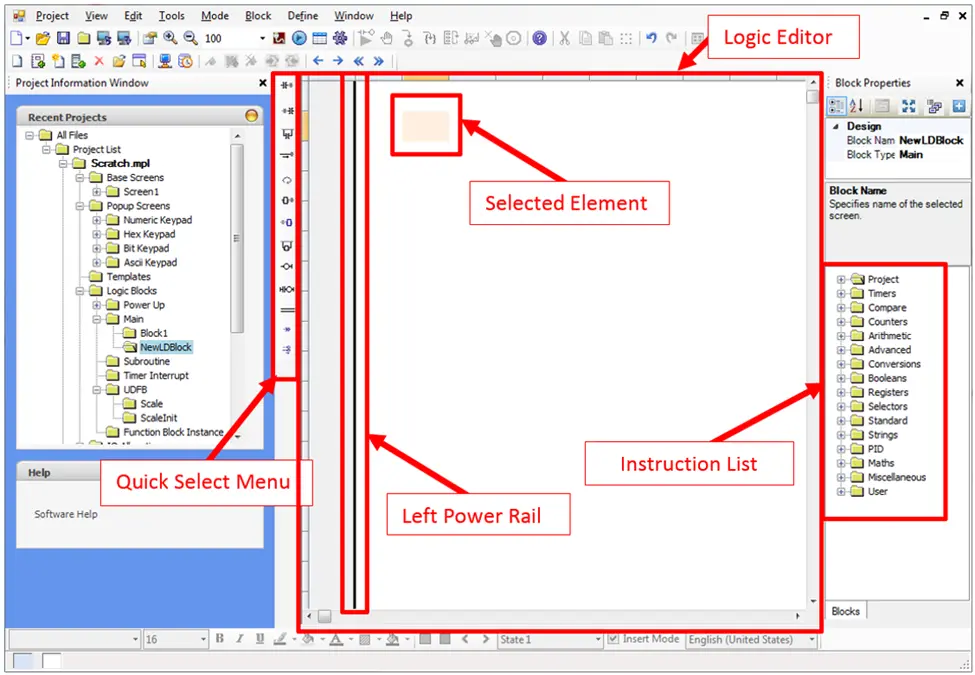Click the Categorized view icon in Block Properties
The height and width of the screenshot is (675, 975).
coord(837,106)
